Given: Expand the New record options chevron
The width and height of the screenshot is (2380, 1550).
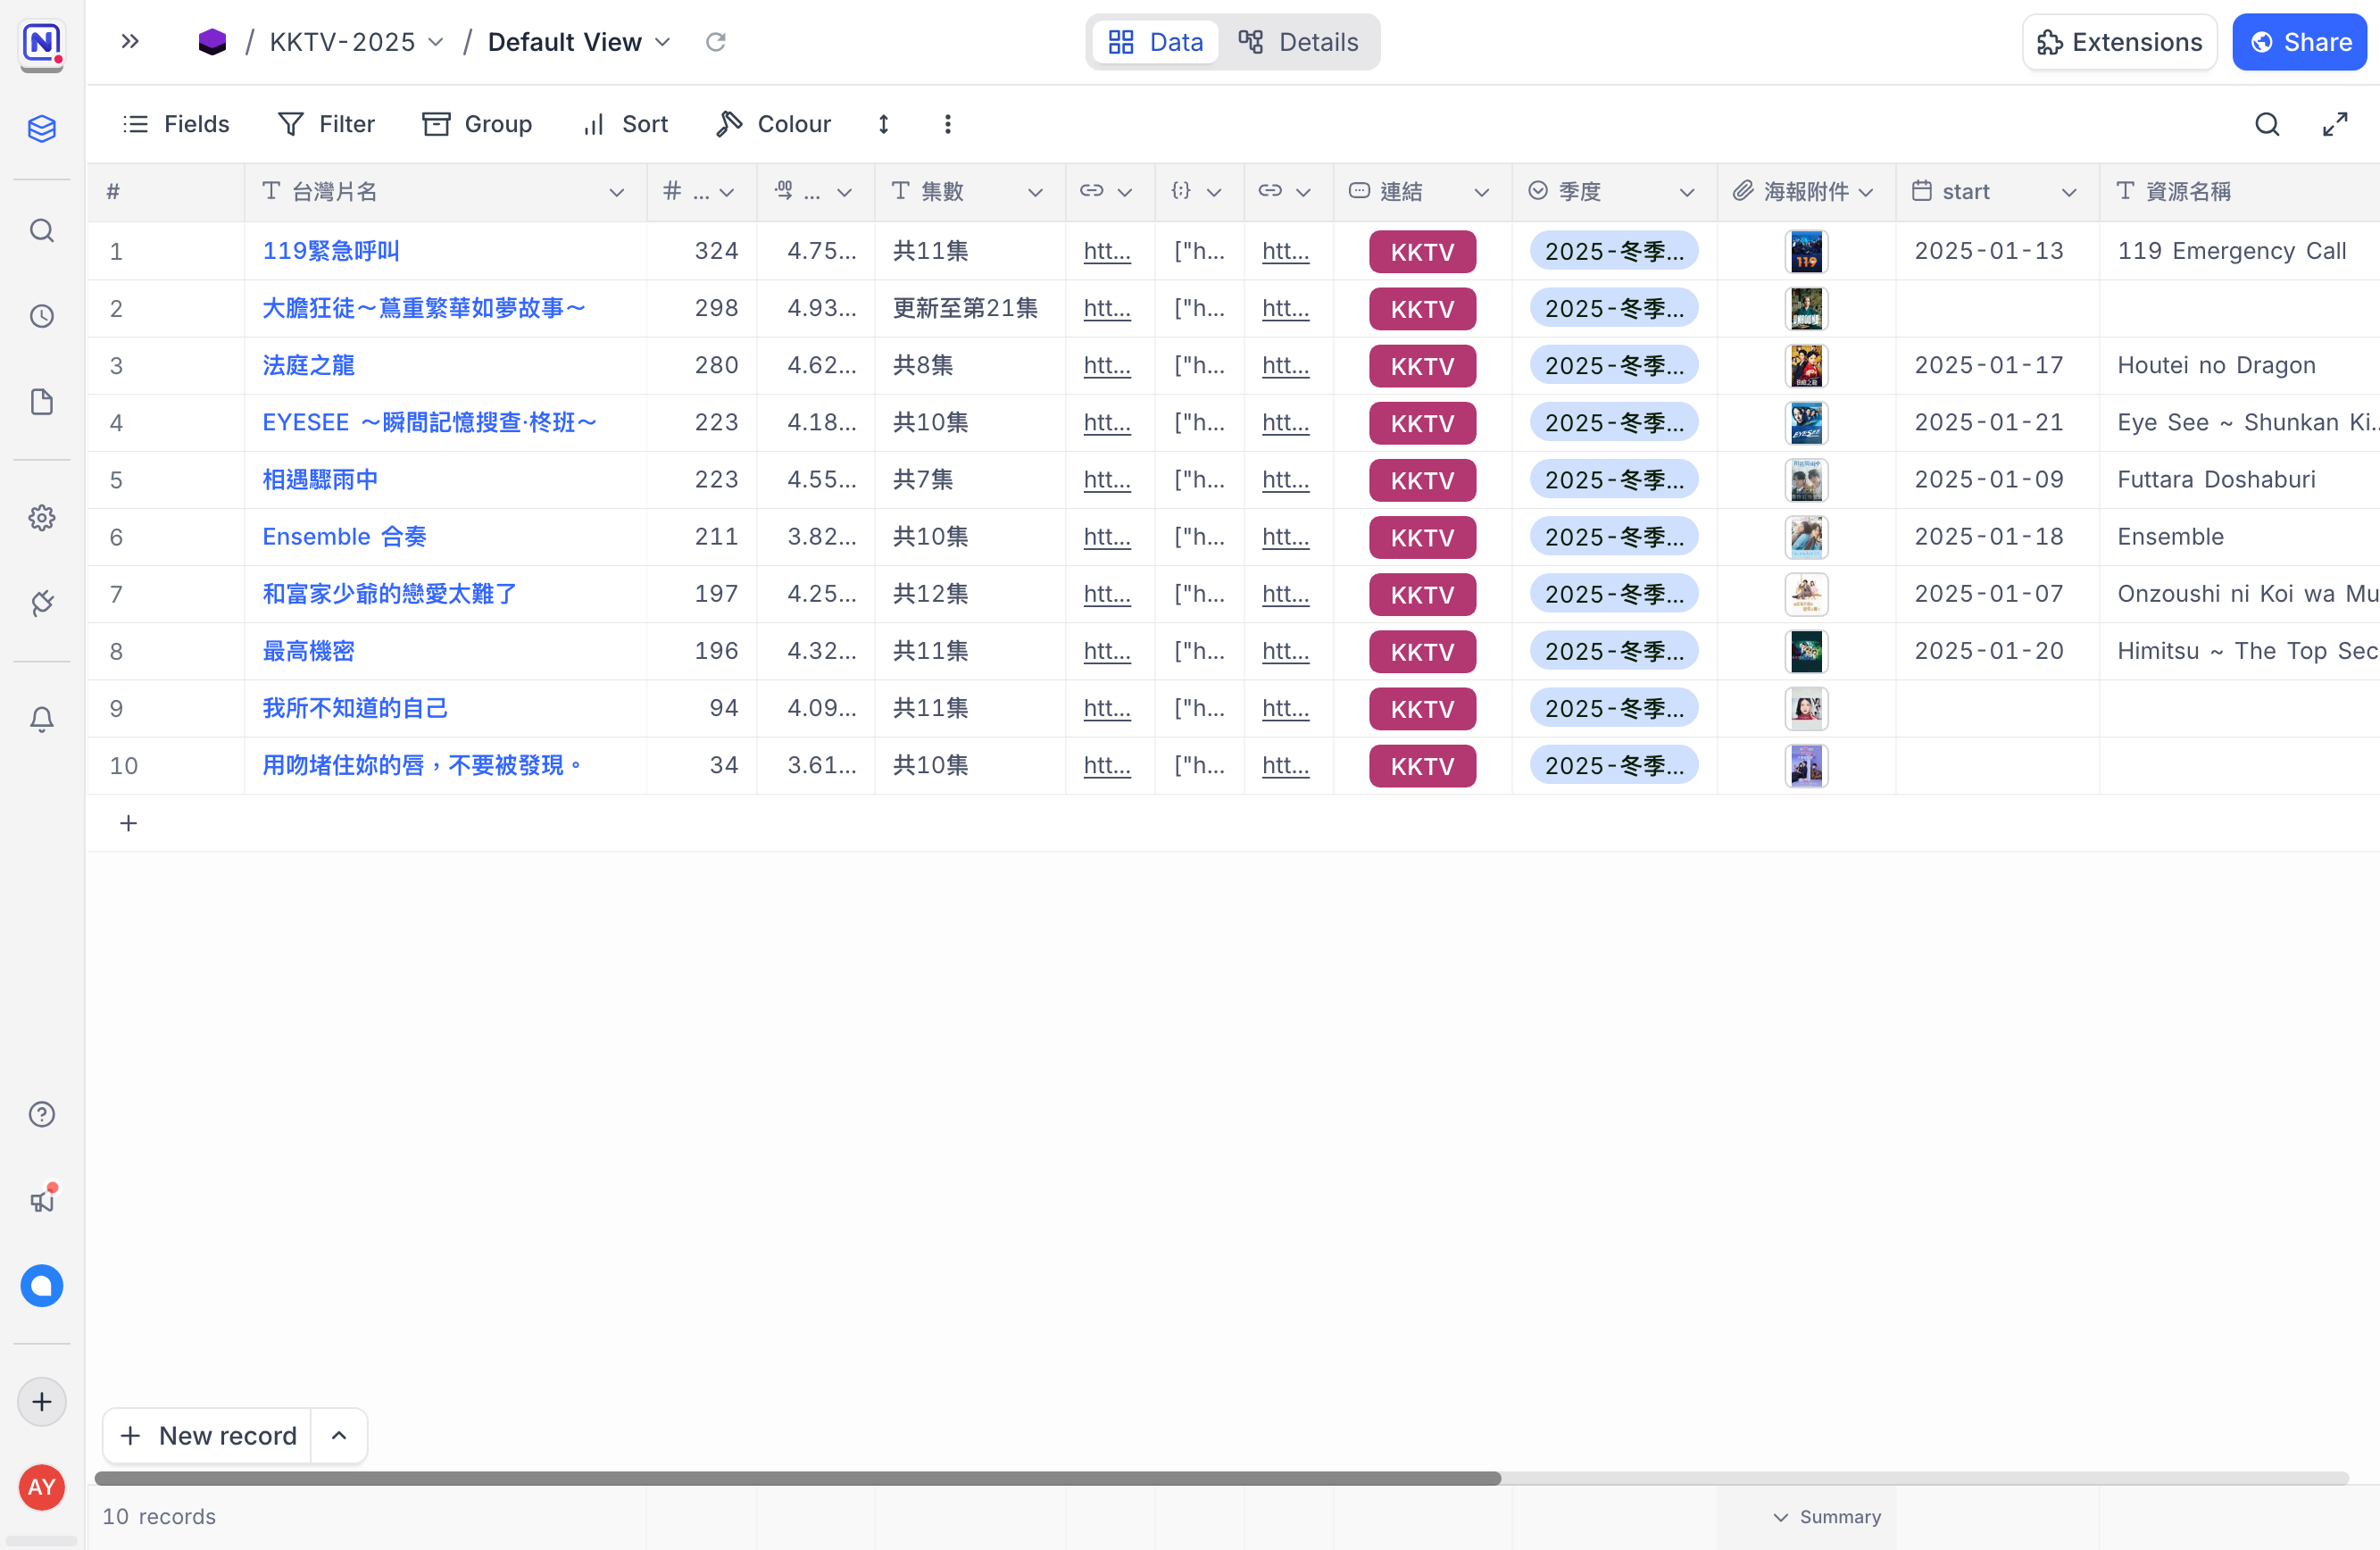Looking at the screenshot, I should (339, 1435).
